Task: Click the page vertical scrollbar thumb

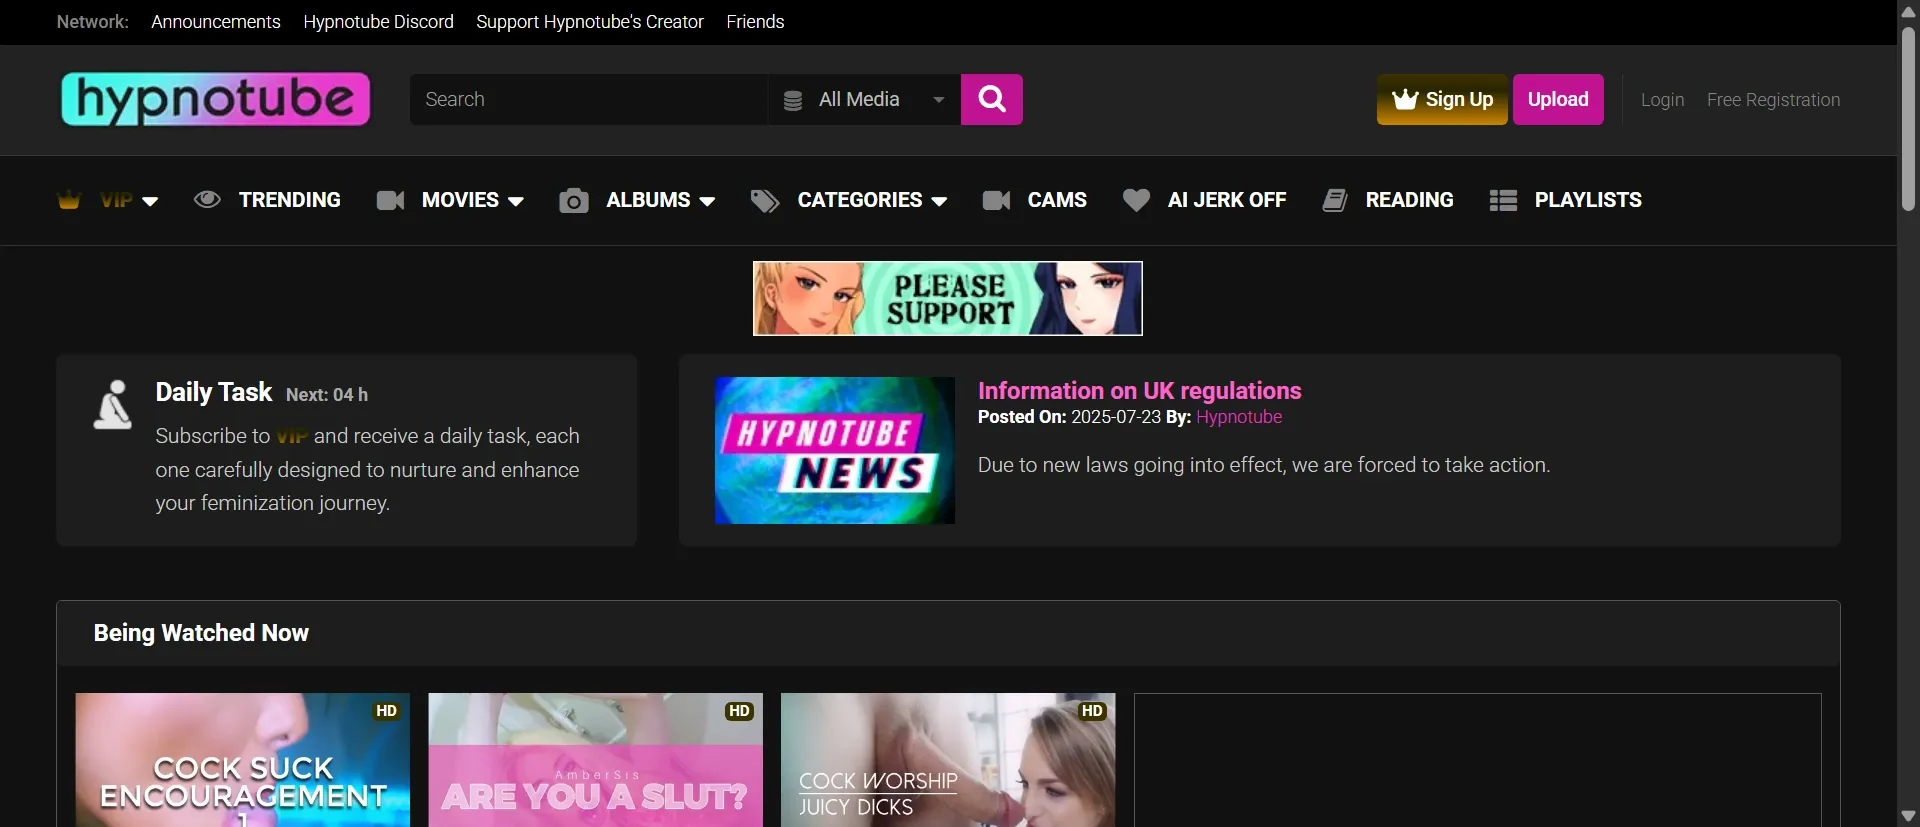Action: coord(1908,118)
